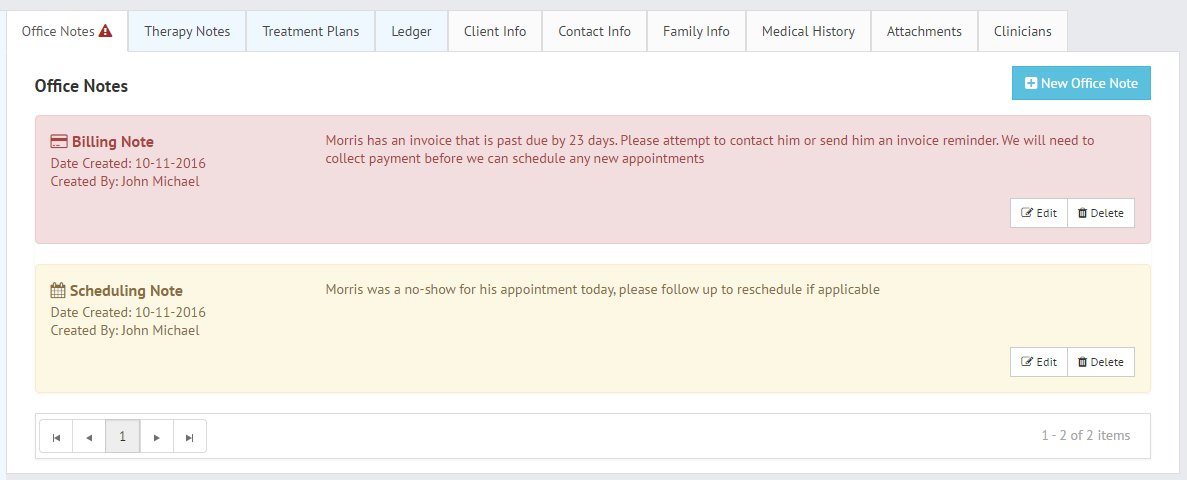Image resolution: width=1187 pixels, height=480 pixels.
Task: View the Client Info tab
Action: tap(495, 31)
